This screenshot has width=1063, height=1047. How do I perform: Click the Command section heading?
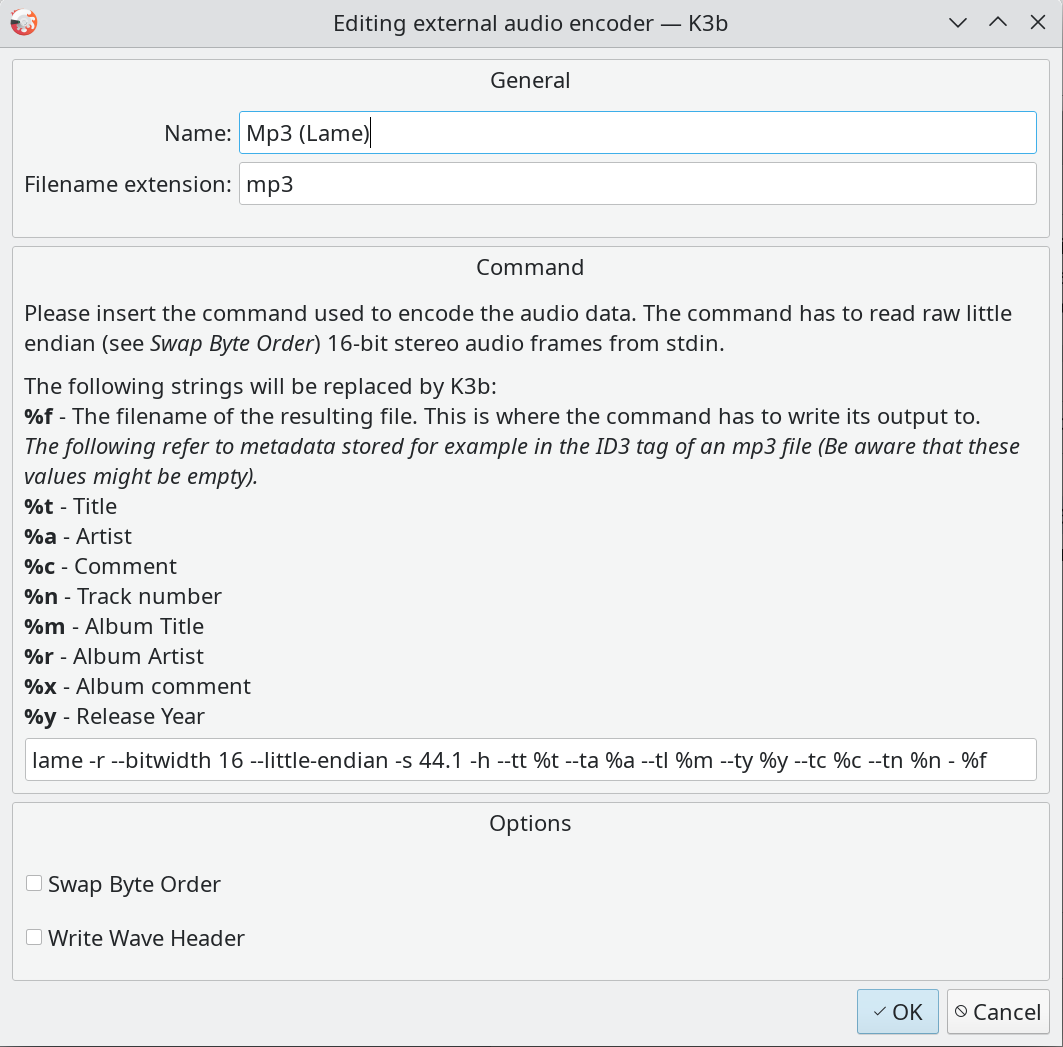[530, 268]
